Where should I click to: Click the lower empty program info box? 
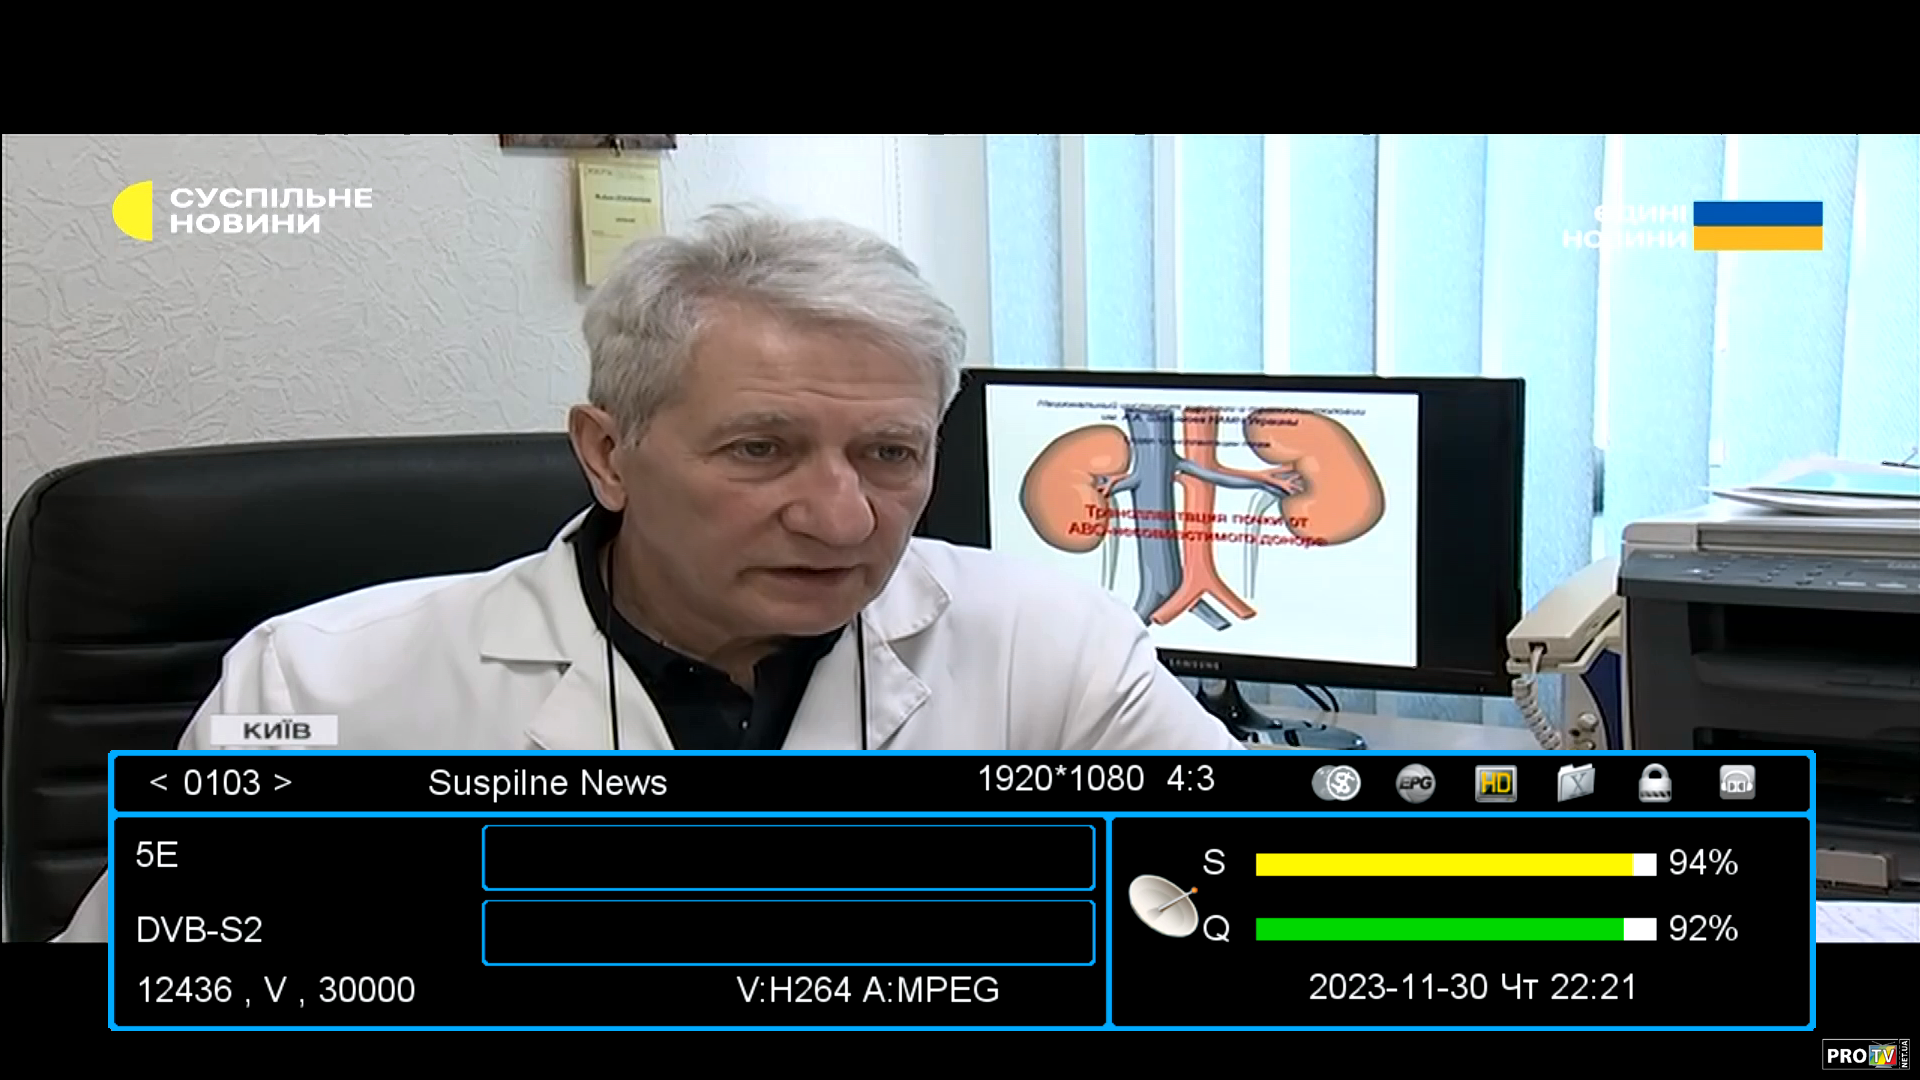[788, 932]
